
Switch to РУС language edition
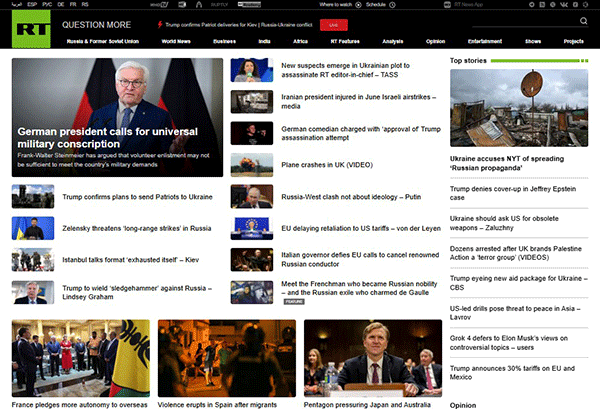(47, 5)
